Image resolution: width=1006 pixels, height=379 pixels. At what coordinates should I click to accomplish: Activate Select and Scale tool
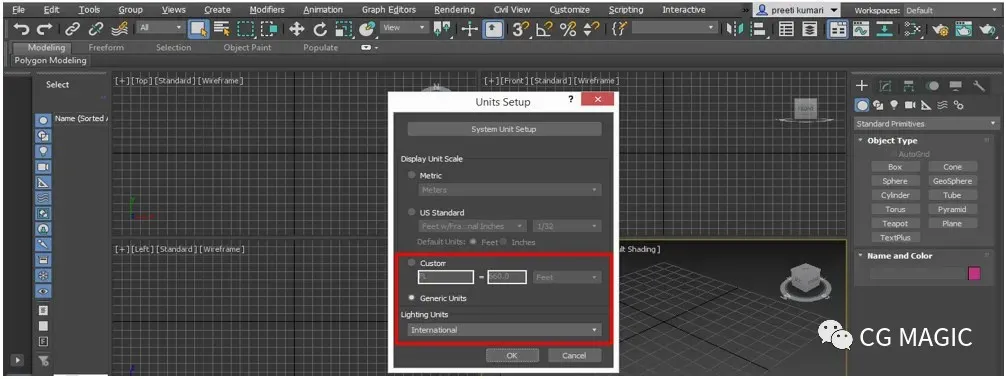click(344, 29)
